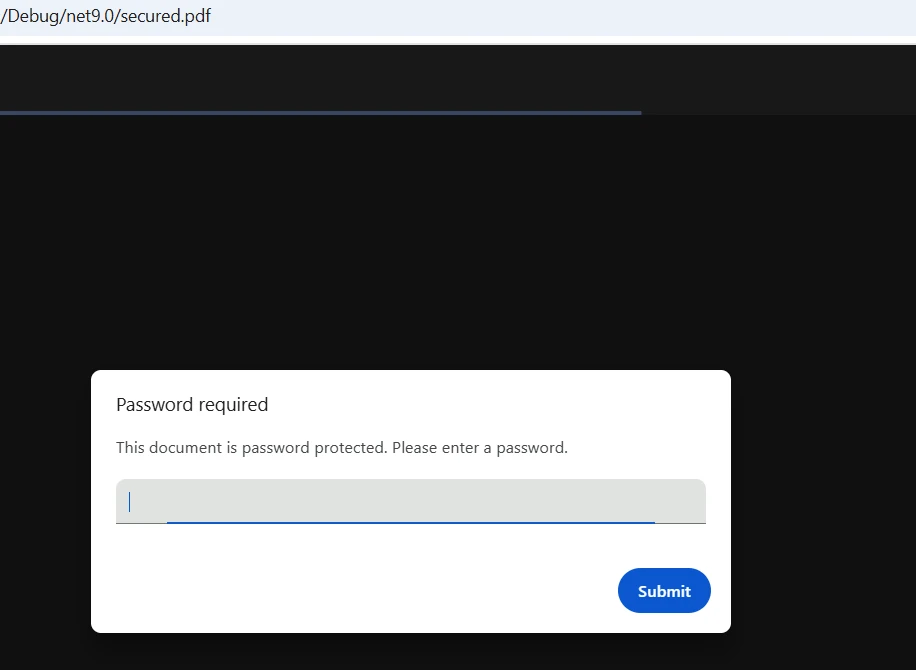Focus the password input field
This screenshot has width=916, height=670.
click(x=410, y=501)
